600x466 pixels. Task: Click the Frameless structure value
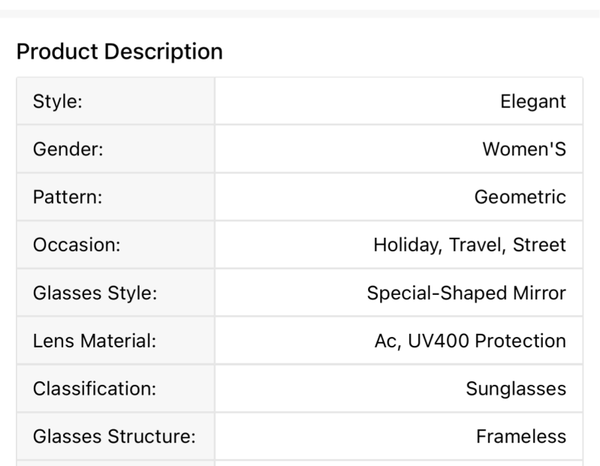(521, 437)
